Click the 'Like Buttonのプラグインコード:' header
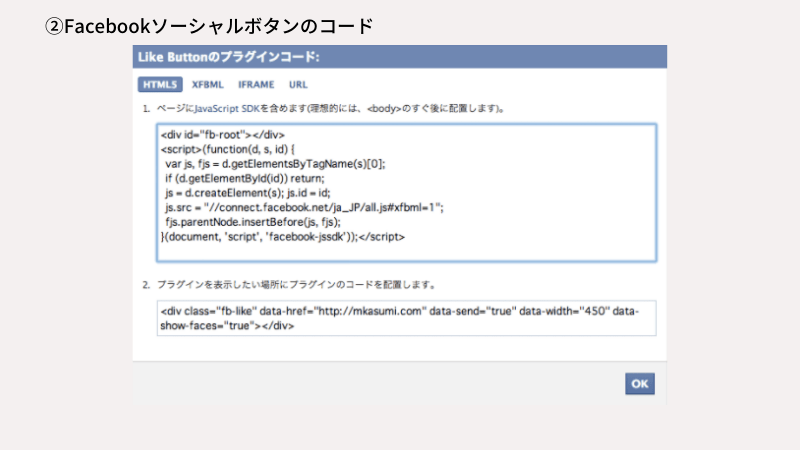 (x=229, y=57)
